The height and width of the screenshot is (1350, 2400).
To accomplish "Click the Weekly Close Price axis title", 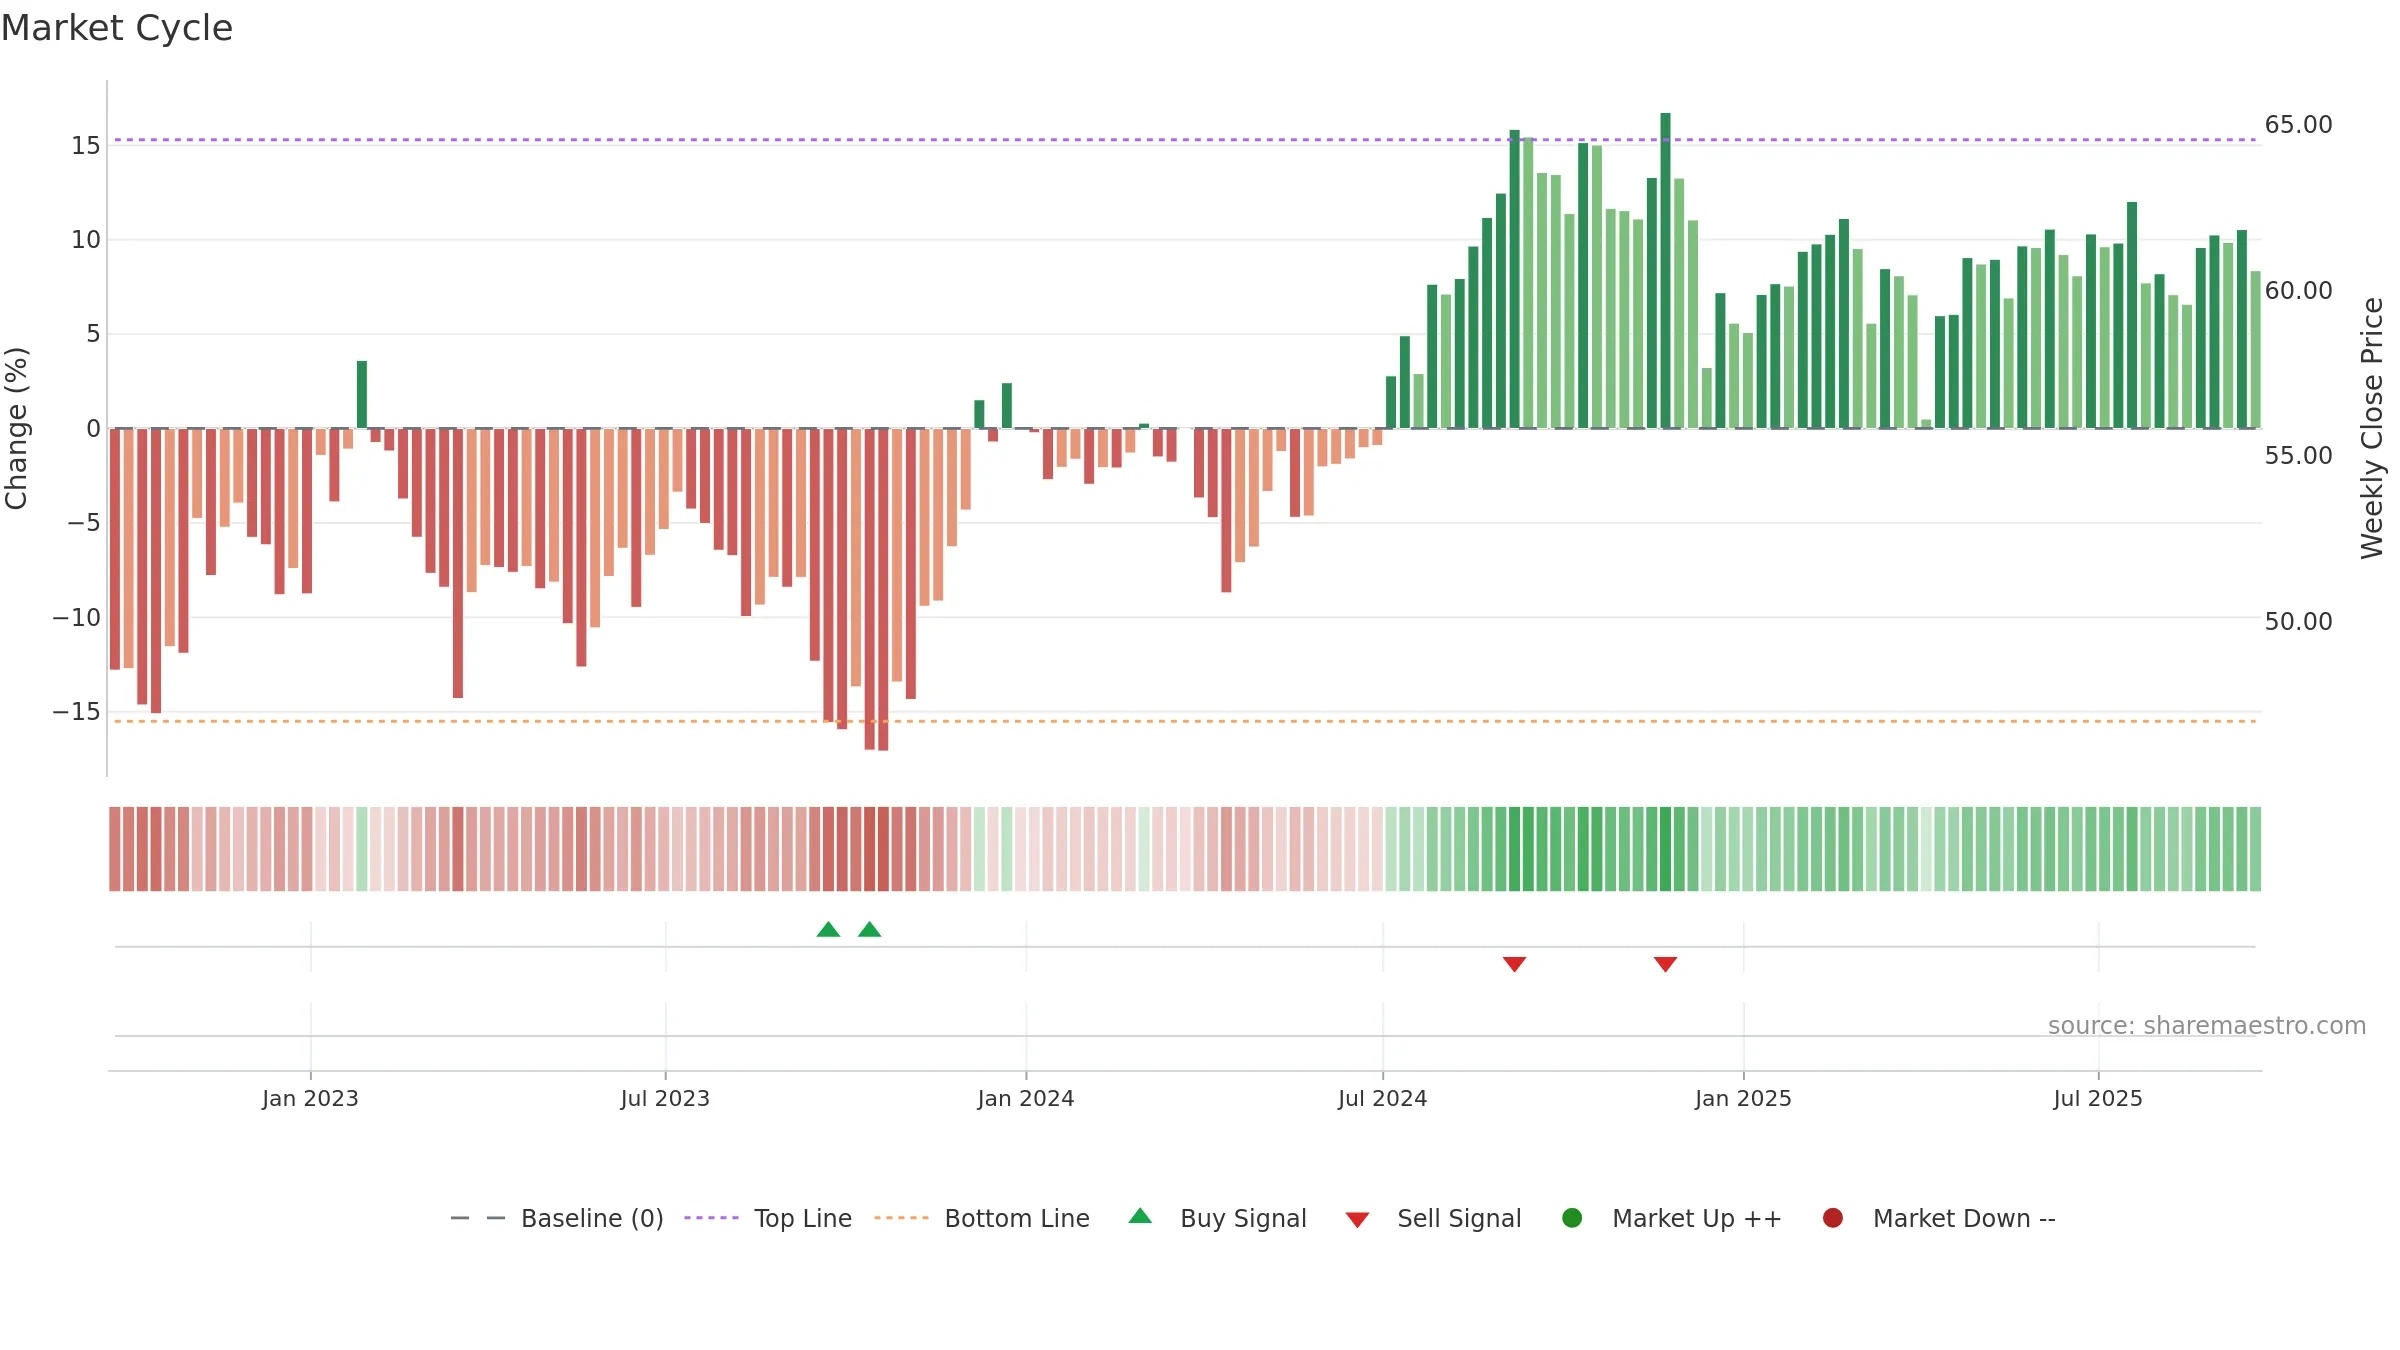I will (x=2372, y=428).
